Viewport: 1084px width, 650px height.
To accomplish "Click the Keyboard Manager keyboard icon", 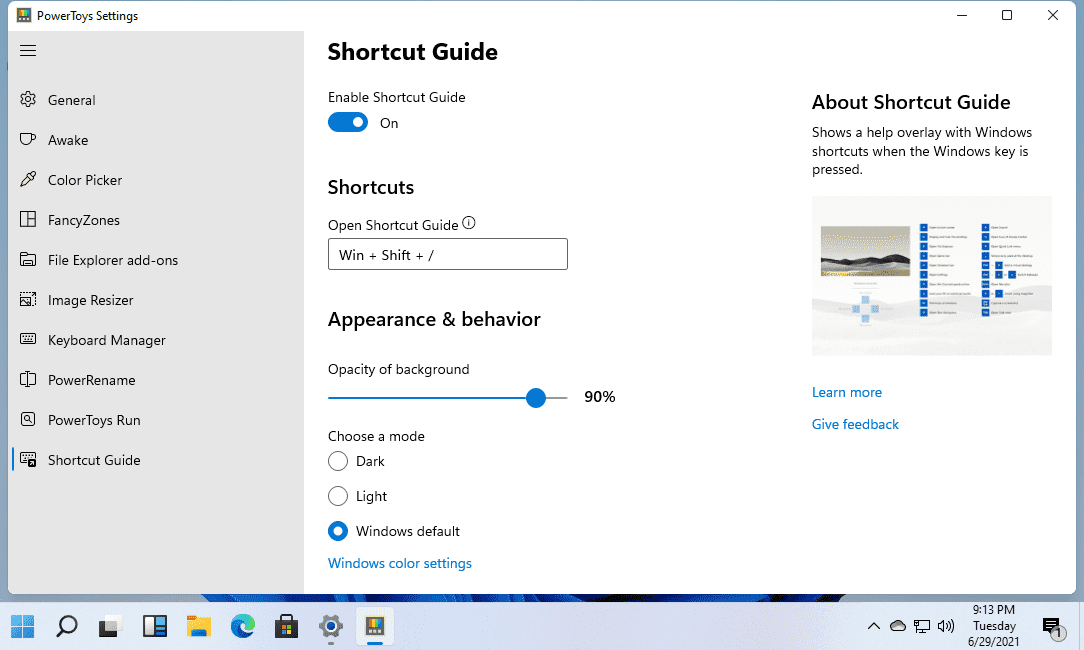I will [x=28, y=340].
